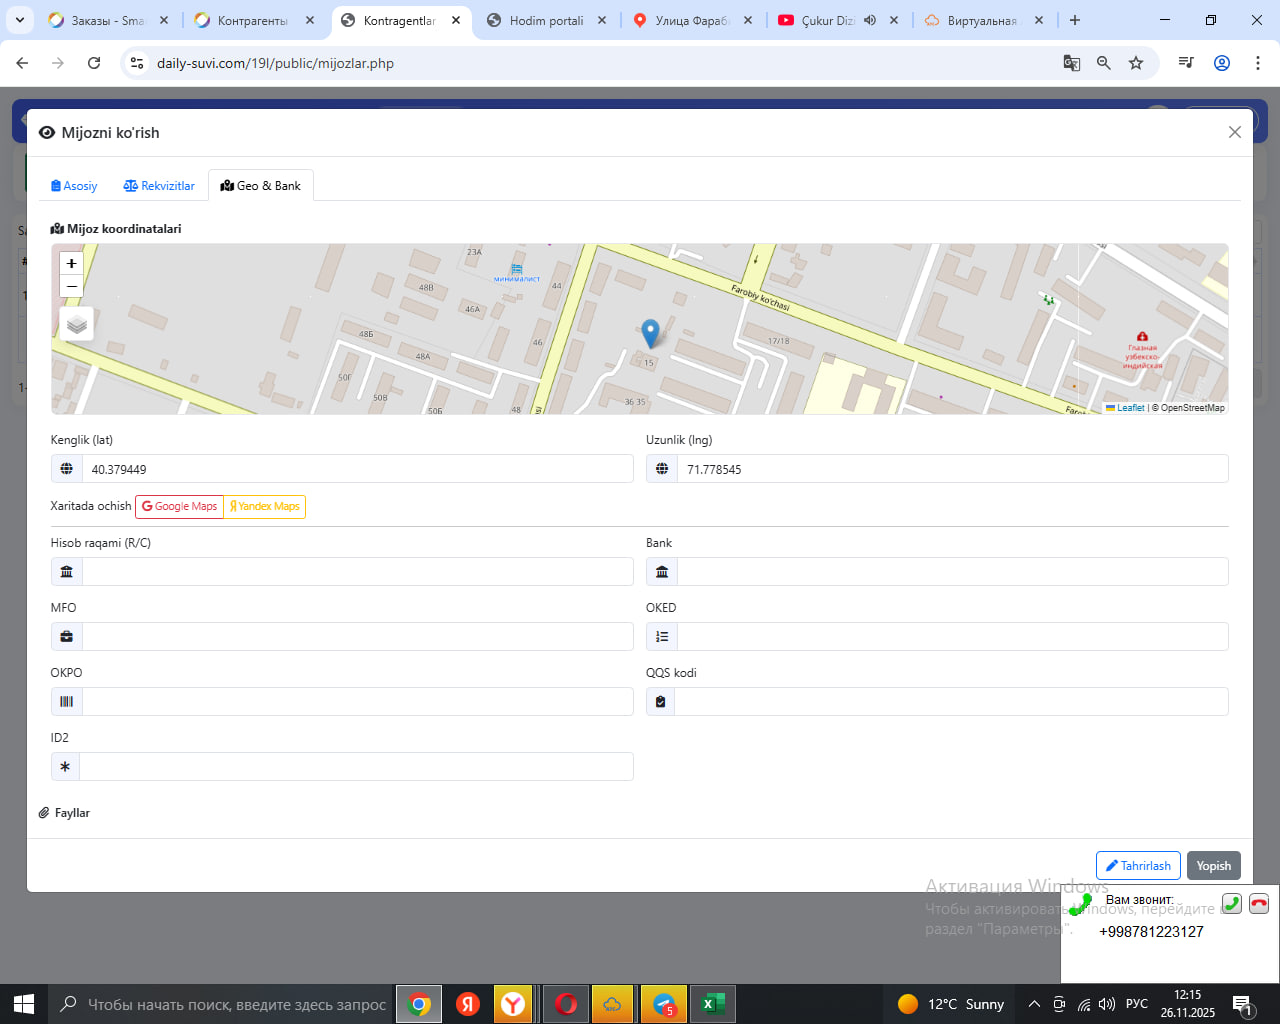Switch to the Rekvizitlar tab
1280x1024 pixels.
[x=159, y=186]
